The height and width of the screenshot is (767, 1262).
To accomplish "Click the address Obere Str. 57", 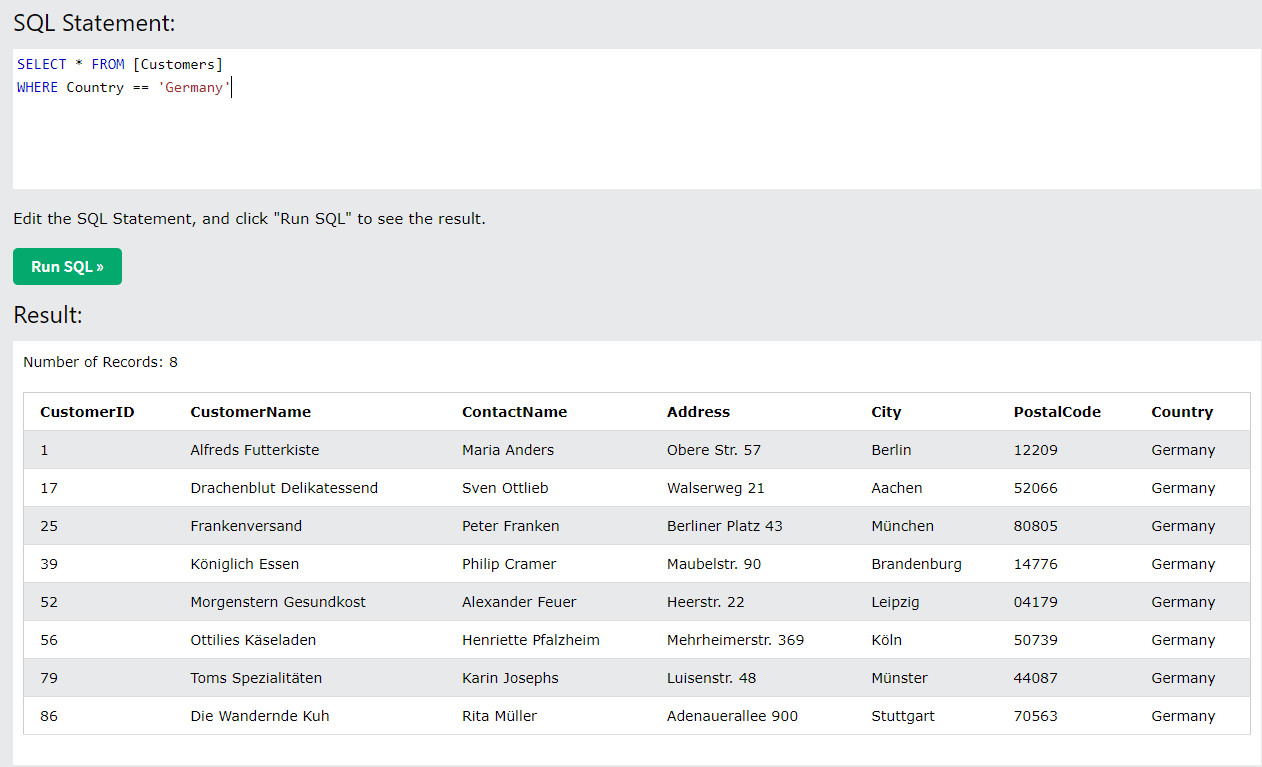I will pyautogui.click(x=714, y=450).
